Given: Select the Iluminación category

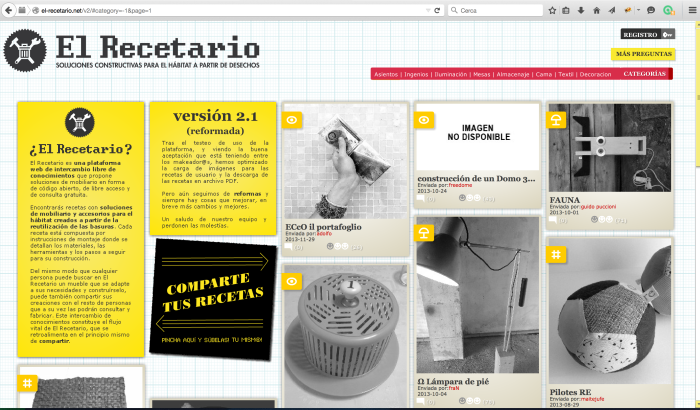Looking at the screenshot, I should [450, 75].
